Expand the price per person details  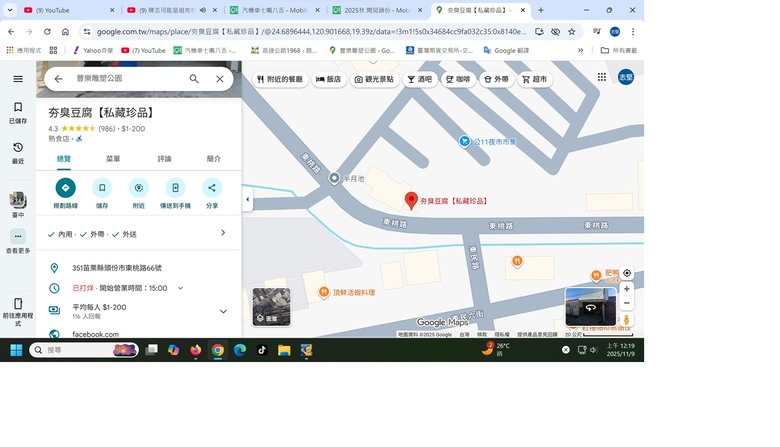(223, 311)
